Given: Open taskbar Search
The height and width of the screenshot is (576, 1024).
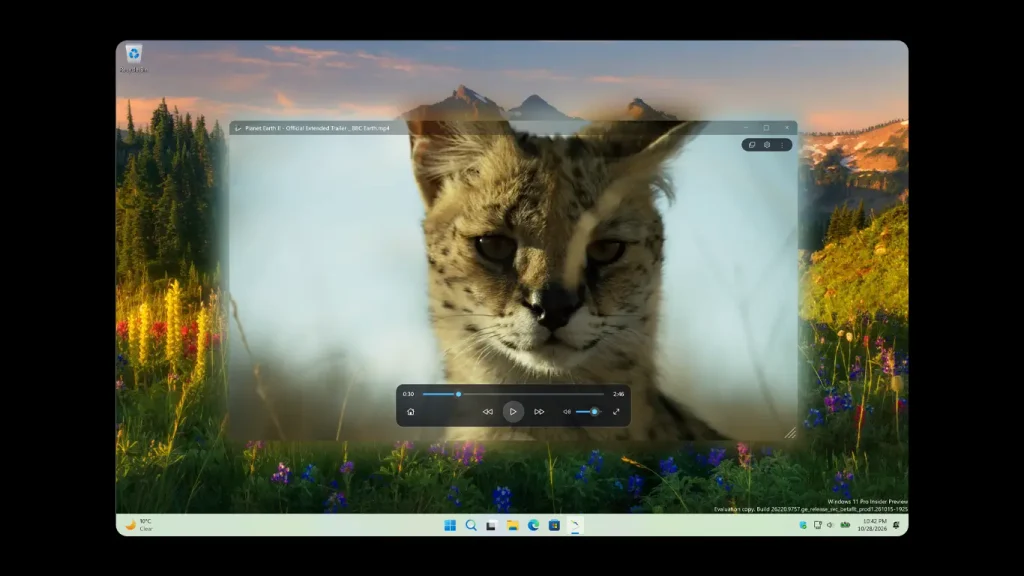Looking at the screenshot, I should click(471, 526).
